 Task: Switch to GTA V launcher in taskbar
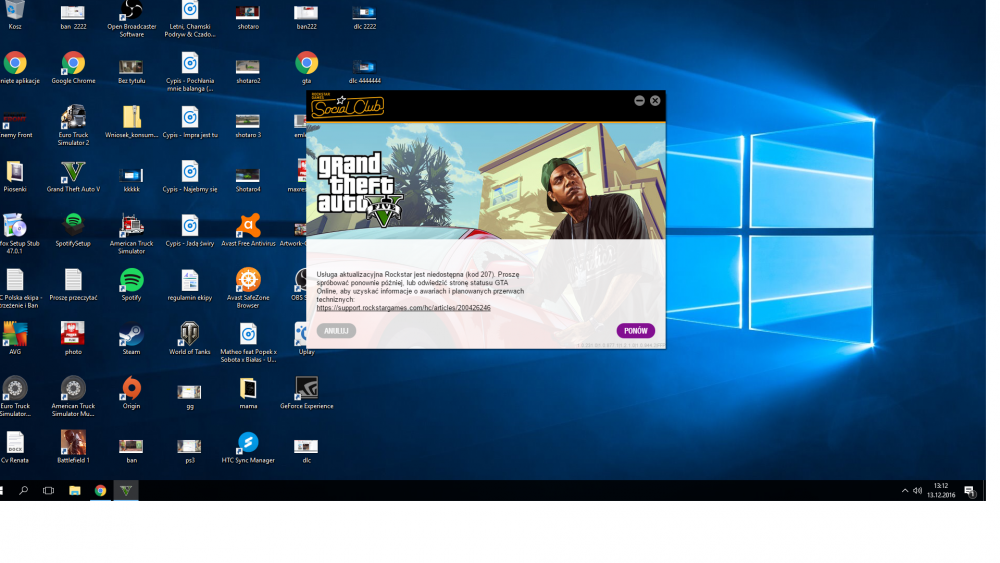[126, 490]
